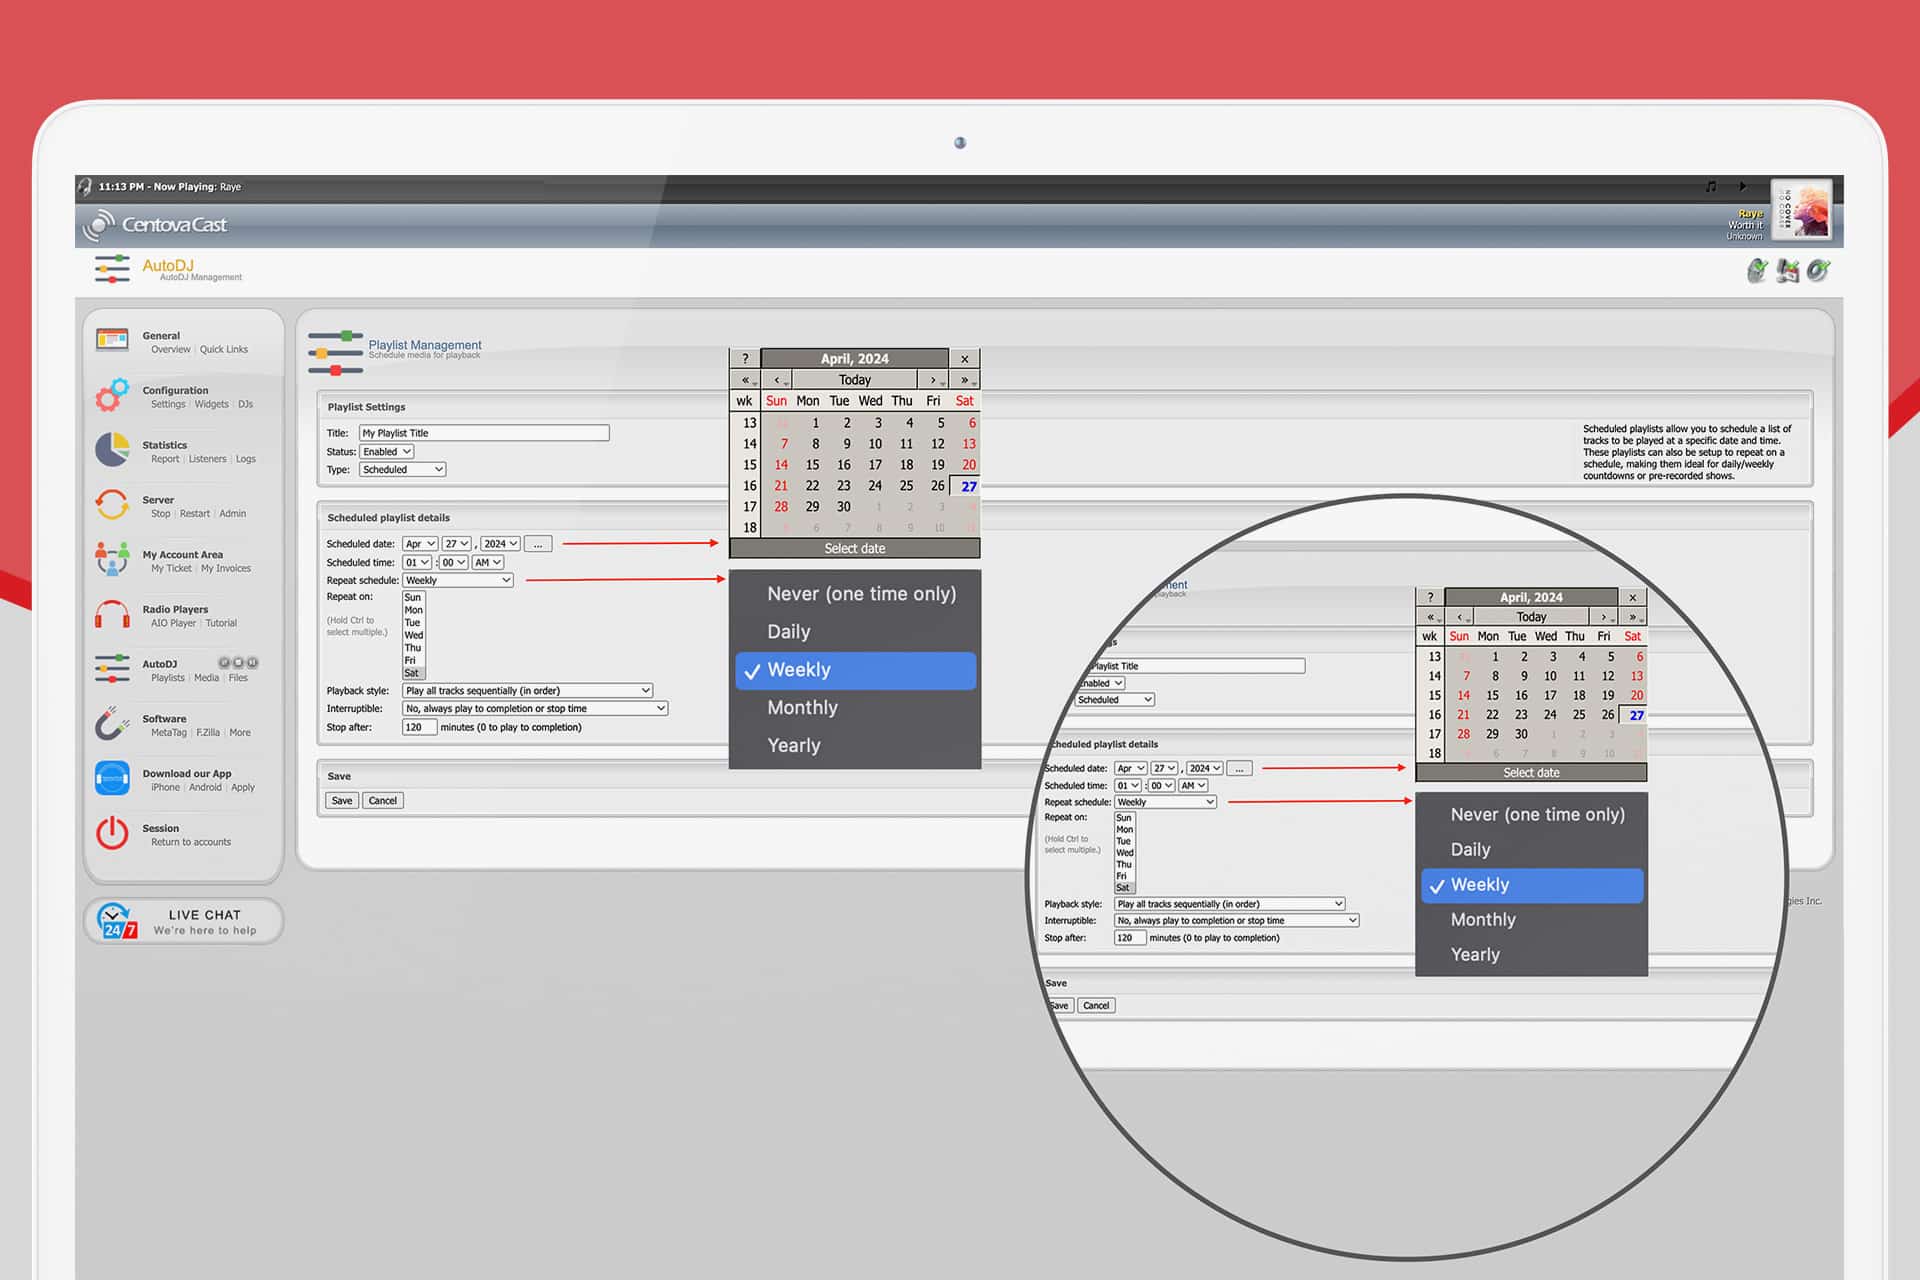Open Widgets under Configuration
Image resolution: width=1920 pixels, height=1280 pixels.
tap(211, 405)
